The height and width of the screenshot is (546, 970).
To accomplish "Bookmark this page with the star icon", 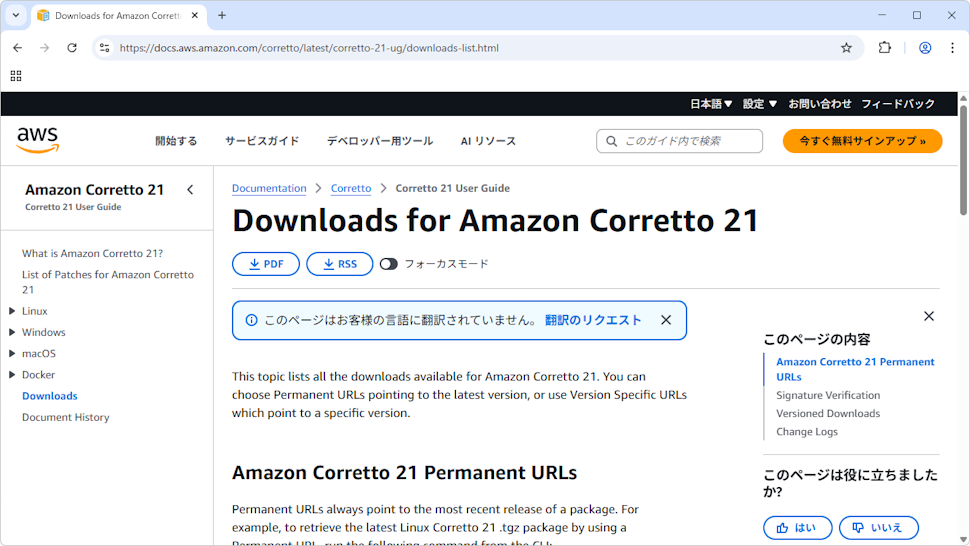I will tap(846, 48).
